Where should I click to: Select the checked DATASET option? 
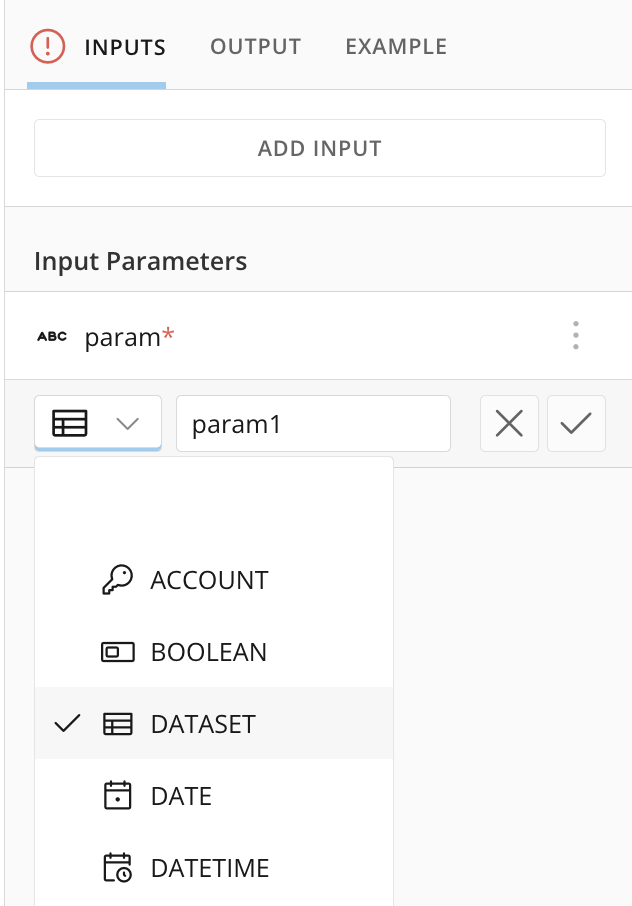pyautogui.click(x=203, y=724)
